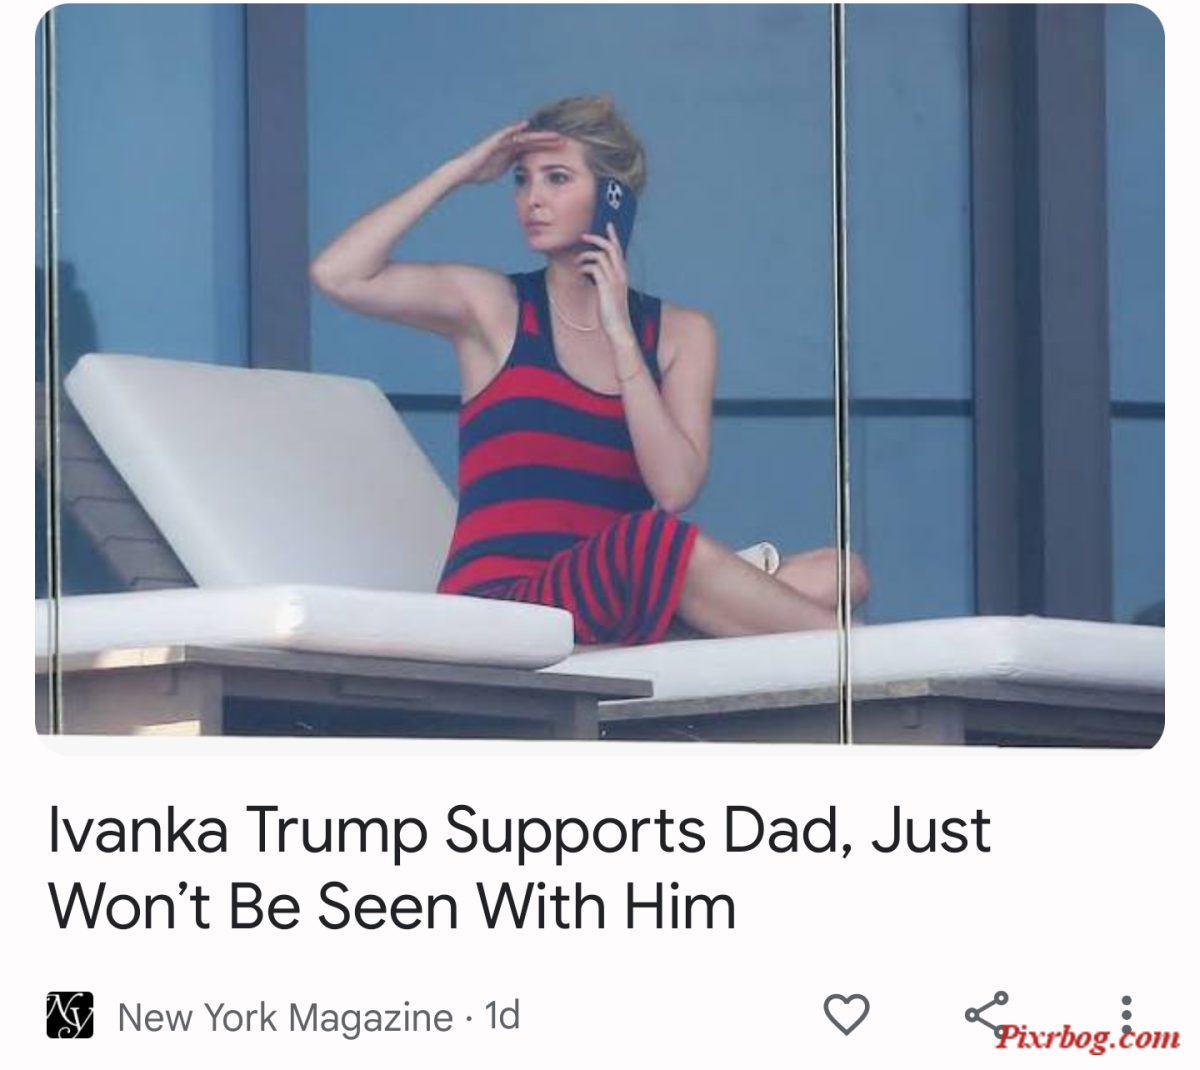Click the headline line Won't Be Seen With Him
Image resolution: width=1200 pixels, height=1070 pixels.
[392, 907]
